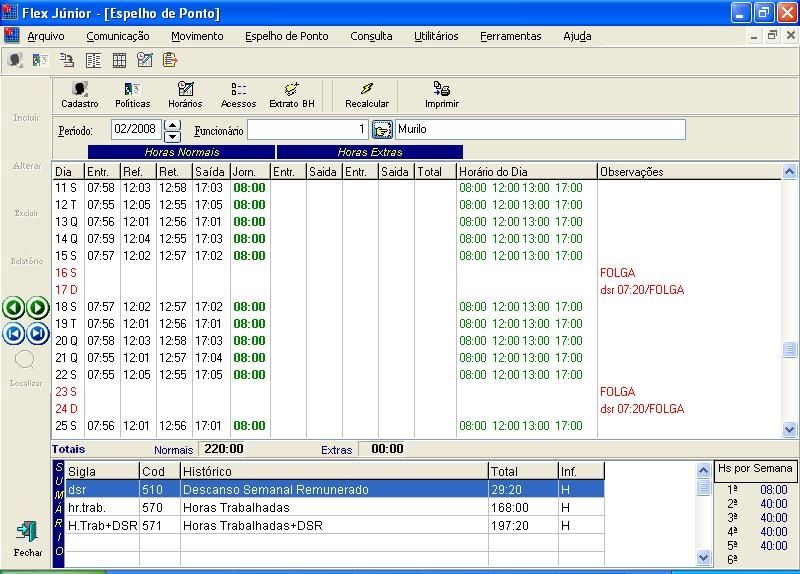
Task: Go to previous record green arrow
Action: [x=14, y=308]
